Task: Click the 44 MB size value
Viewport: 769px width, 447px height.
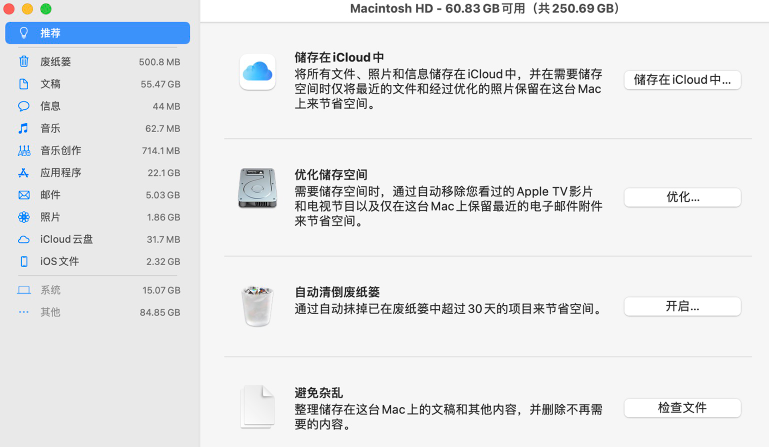Action: pyautogui.click(x=166, y=106)
